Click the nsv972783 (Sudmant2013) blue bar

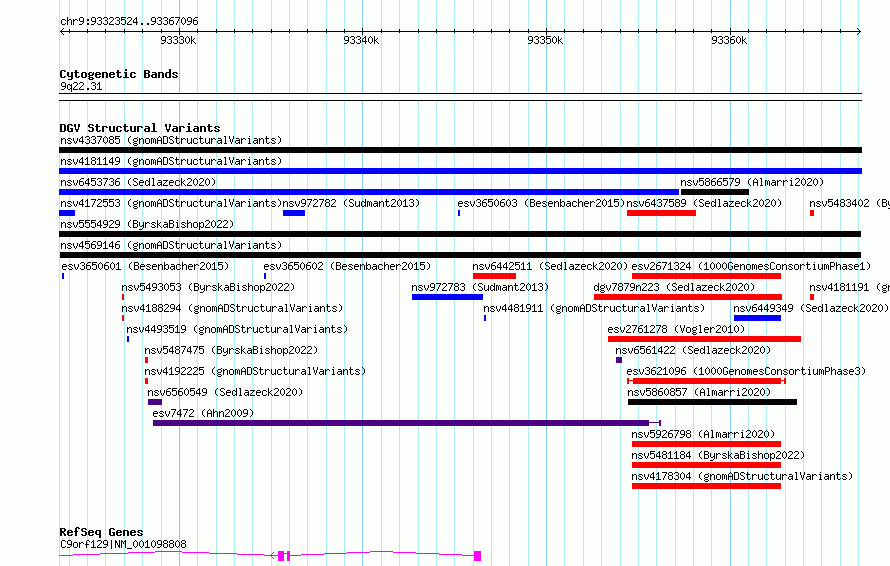click(x=447, y=297)
